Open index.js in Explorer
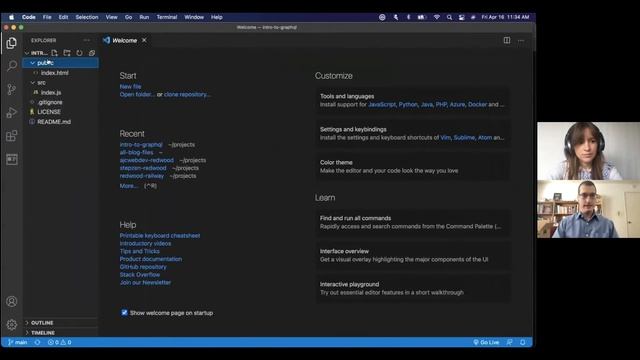640x360 pixels. pos(51,92)
